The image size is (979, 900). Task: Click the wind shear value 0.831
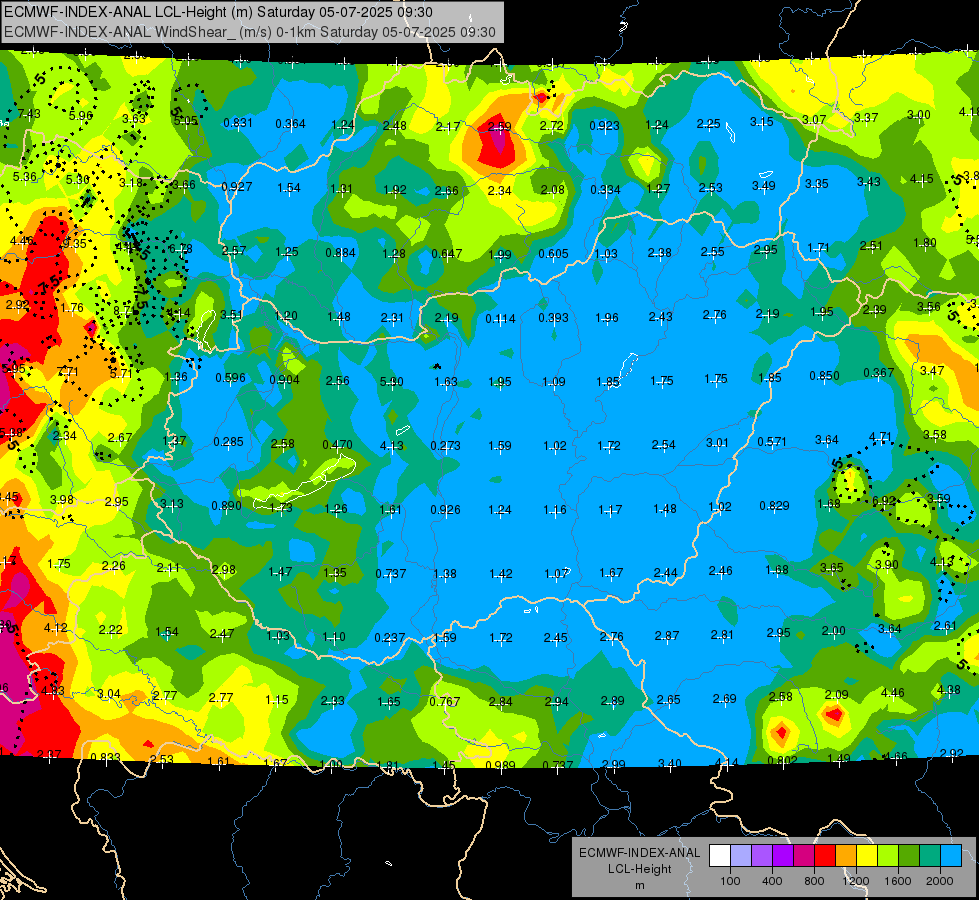point(238,123)
